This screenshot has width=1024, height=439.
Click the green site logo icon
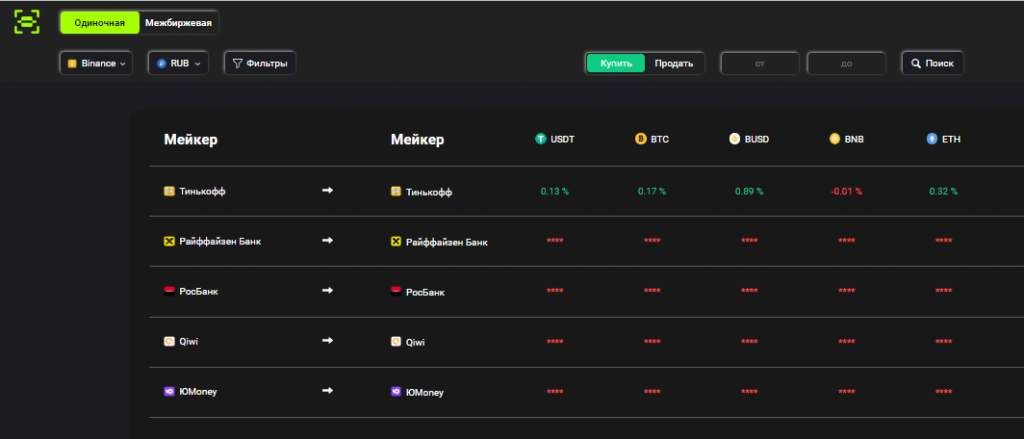click(x=27, y=22)
